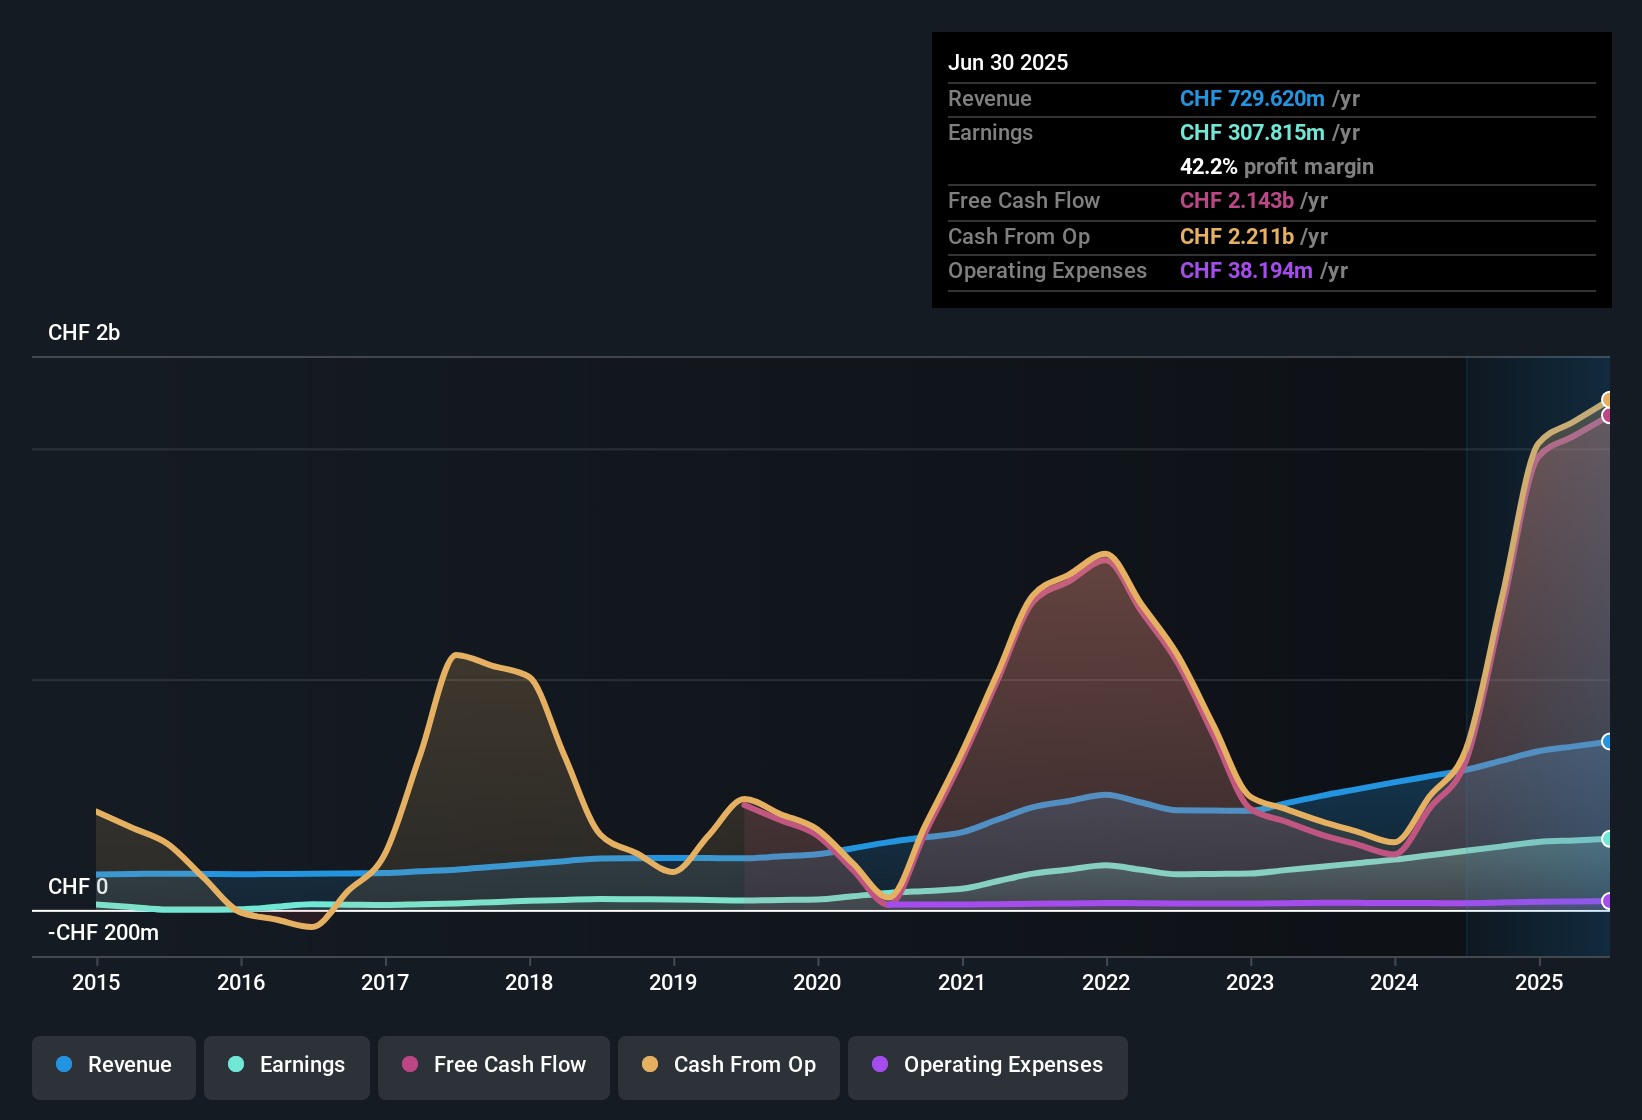Select the 2022 x-axis label
The width and height of the screenshot is (1642, 1120).
[x=1106, y=982]
